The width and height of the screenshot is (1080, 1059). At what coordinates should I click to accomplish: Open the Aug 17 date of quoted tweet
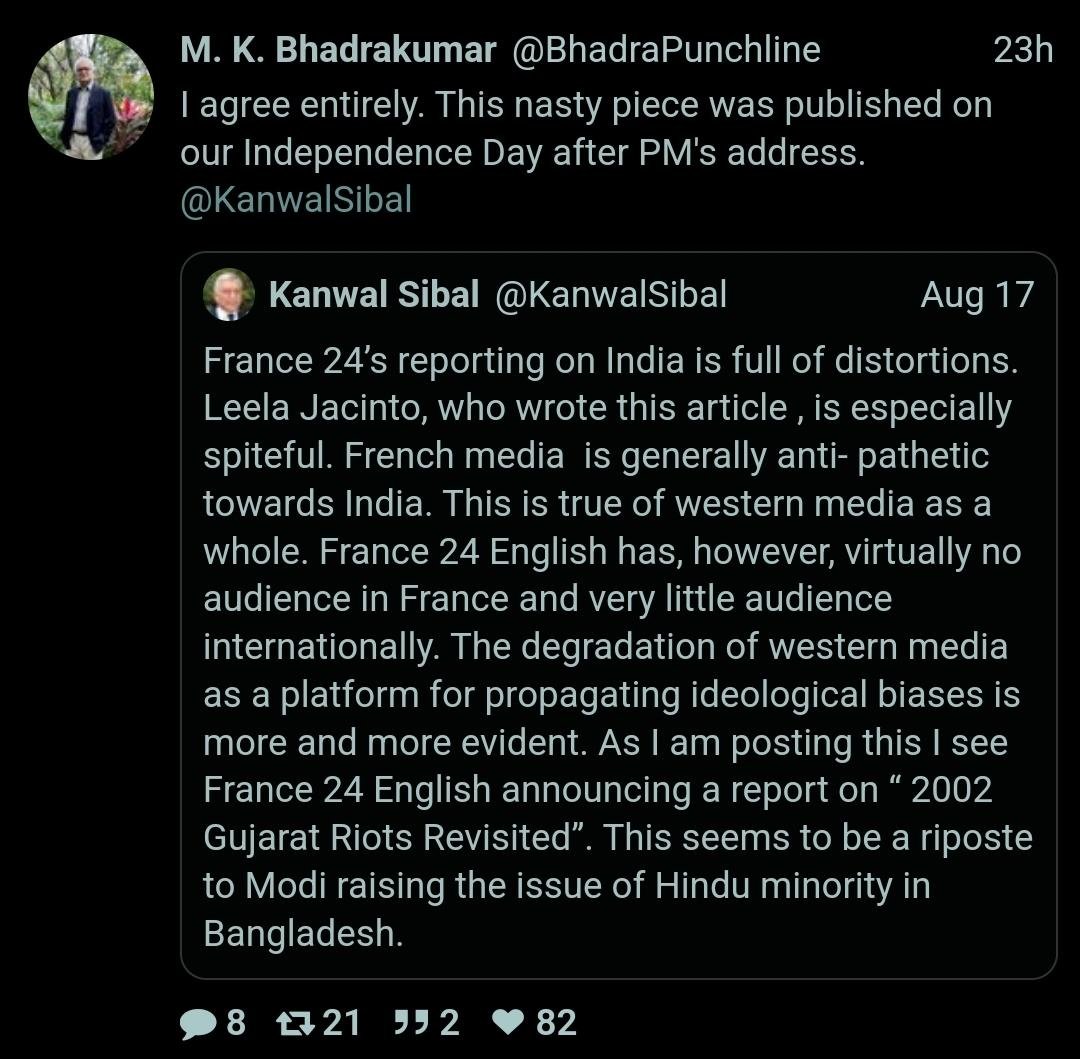tap(976, 295)
